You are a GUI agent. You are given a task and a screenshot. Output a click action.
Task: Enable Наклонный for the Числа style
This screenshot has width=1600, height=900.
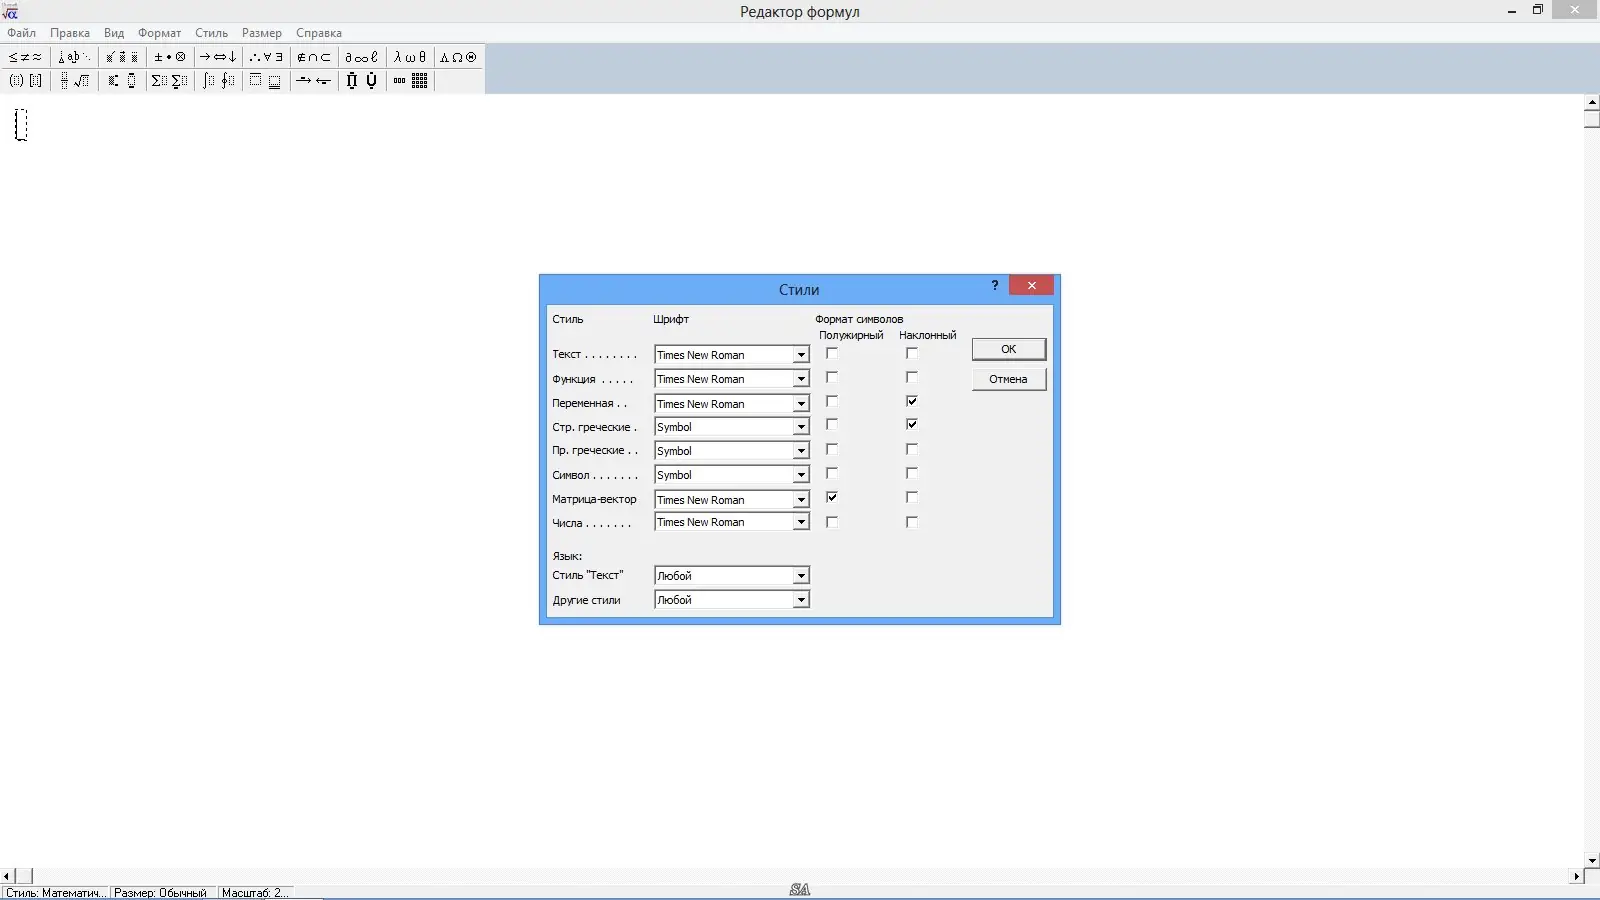click(913, 521)
